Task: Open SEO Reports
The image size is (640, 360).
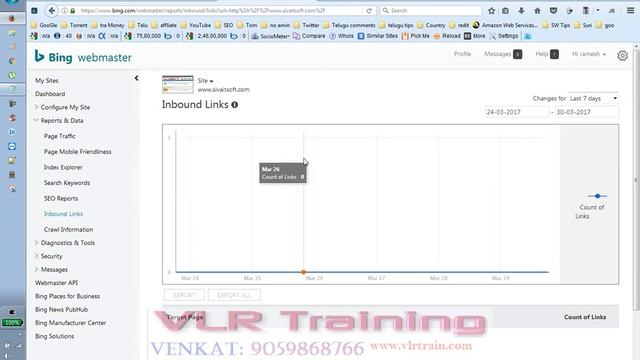Action: pyautogui.click(x=61, y=198)
